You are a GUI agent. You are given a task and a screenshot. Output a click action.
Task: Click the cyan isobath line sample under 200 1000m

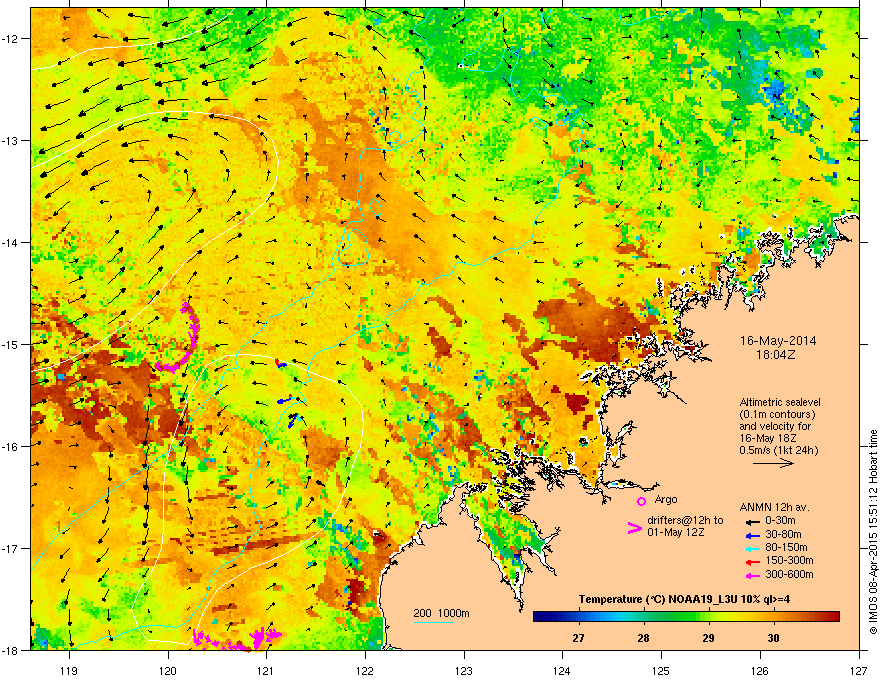[434, 623]
